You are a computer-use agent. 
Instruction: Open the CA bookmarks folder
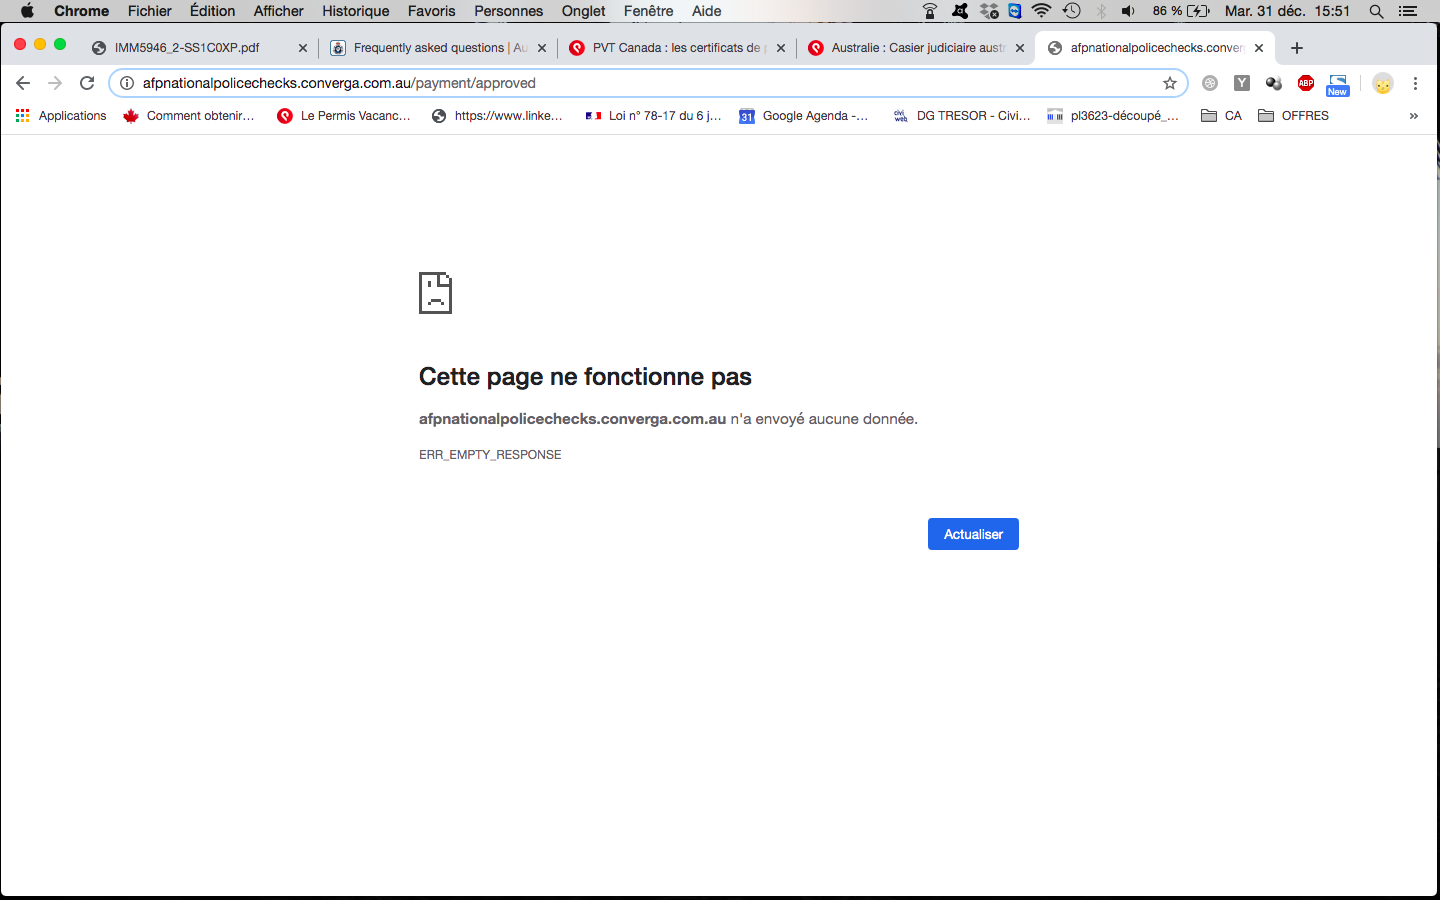pyautogui.click(x=1222, y=116)
